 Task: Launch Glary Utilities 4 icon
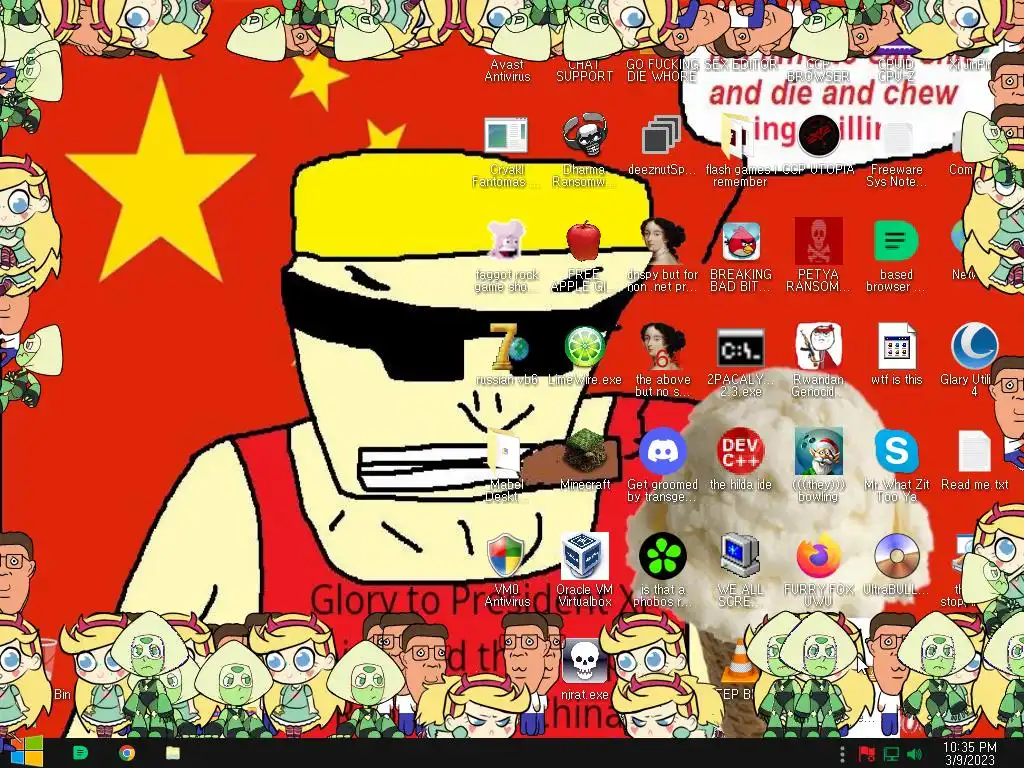click(974, 346)
